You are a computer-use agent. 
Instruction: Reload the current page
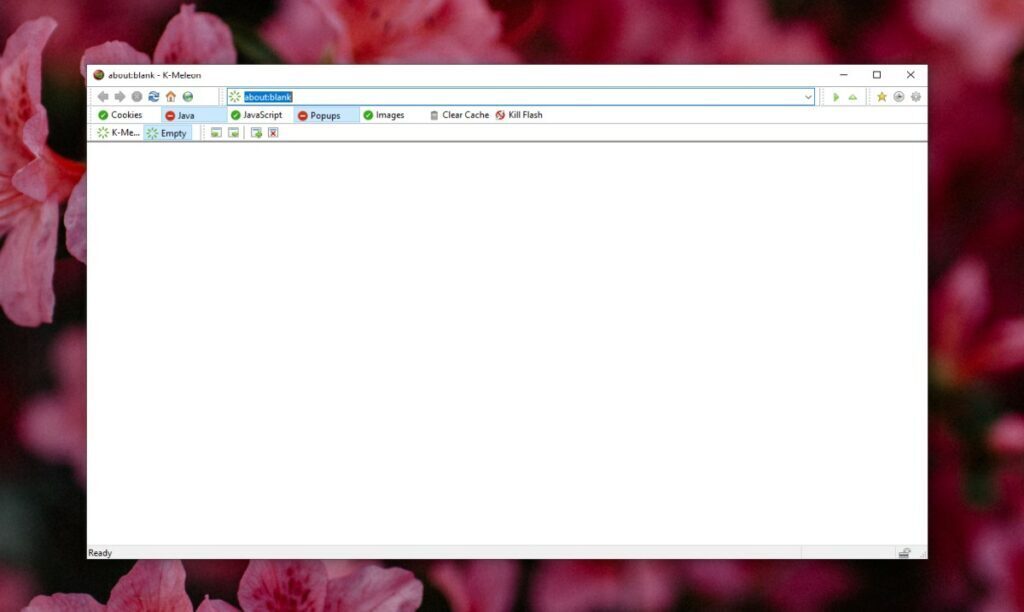point(153,97)
